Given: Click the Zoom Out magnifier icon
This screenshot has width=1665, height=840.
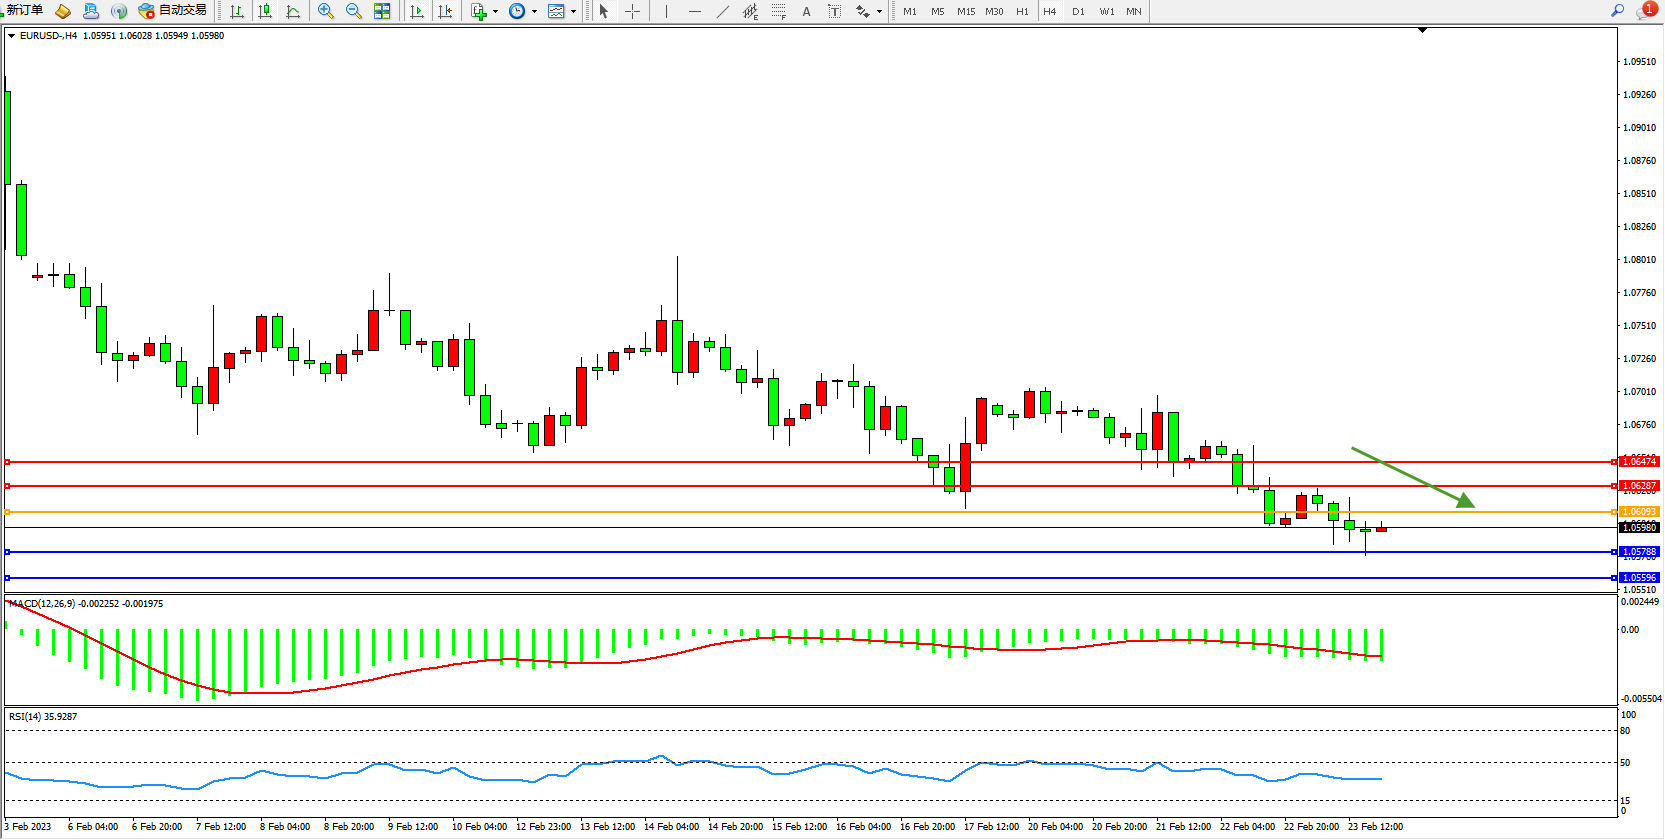Looking at the screenshot, I should [x=353, y=11].
